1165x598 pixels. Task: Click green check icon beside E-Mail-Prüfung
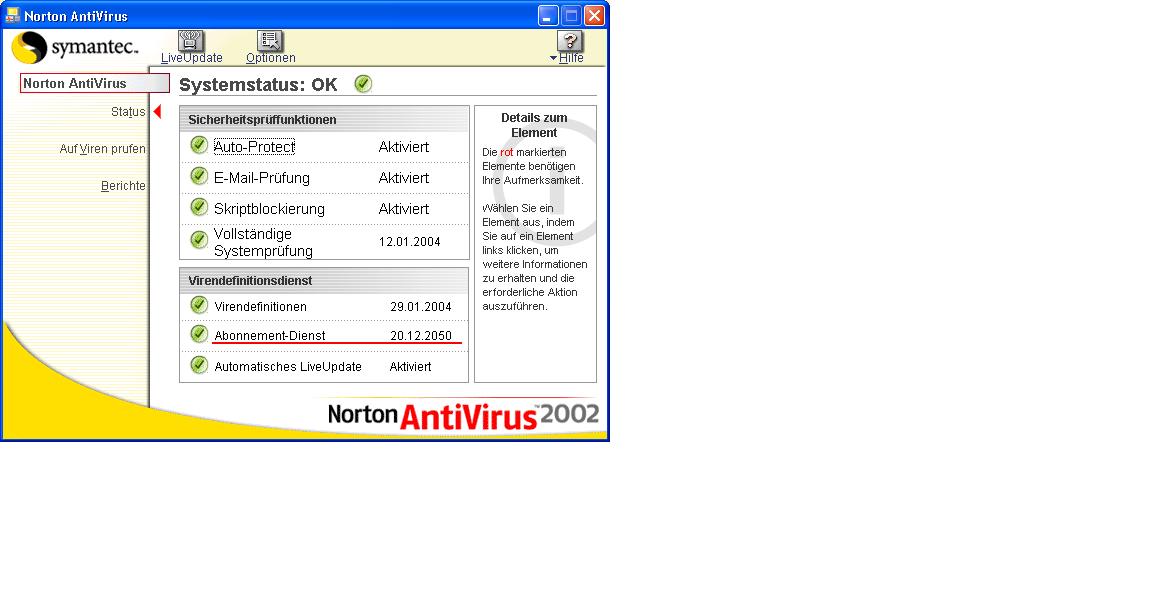(x=199, y=176)
